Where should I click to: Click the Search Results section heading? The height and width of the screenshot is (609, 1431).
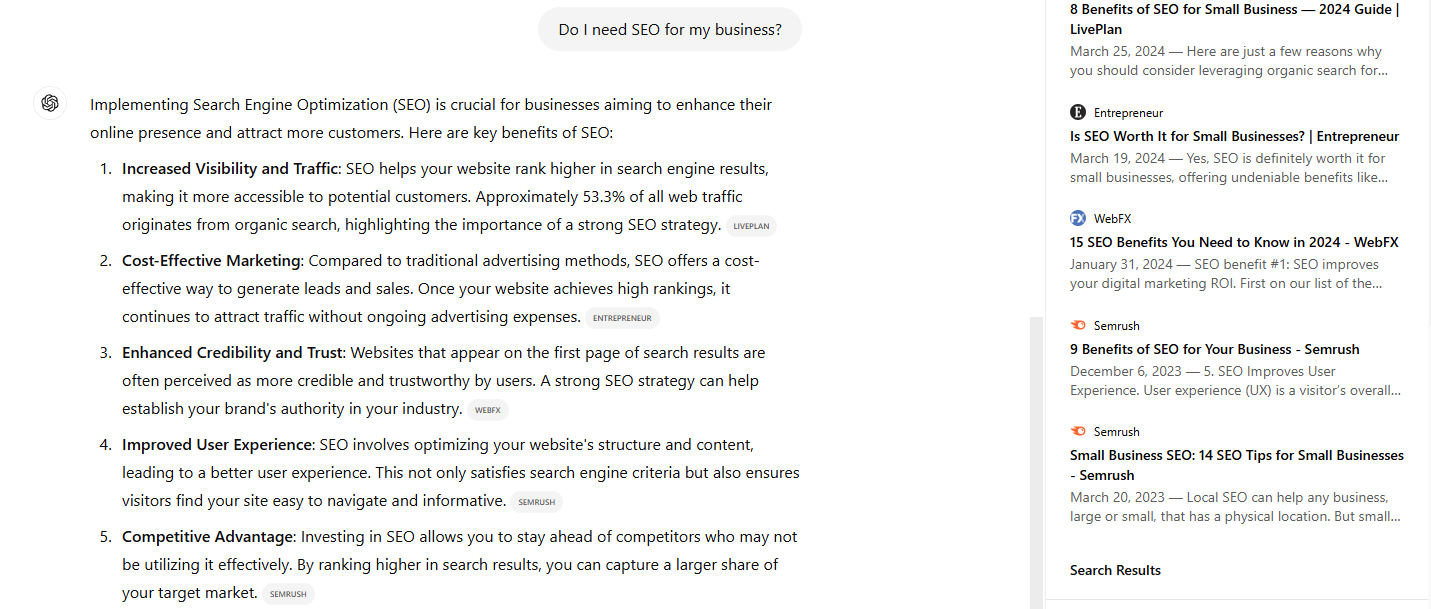coord(1115,570)
